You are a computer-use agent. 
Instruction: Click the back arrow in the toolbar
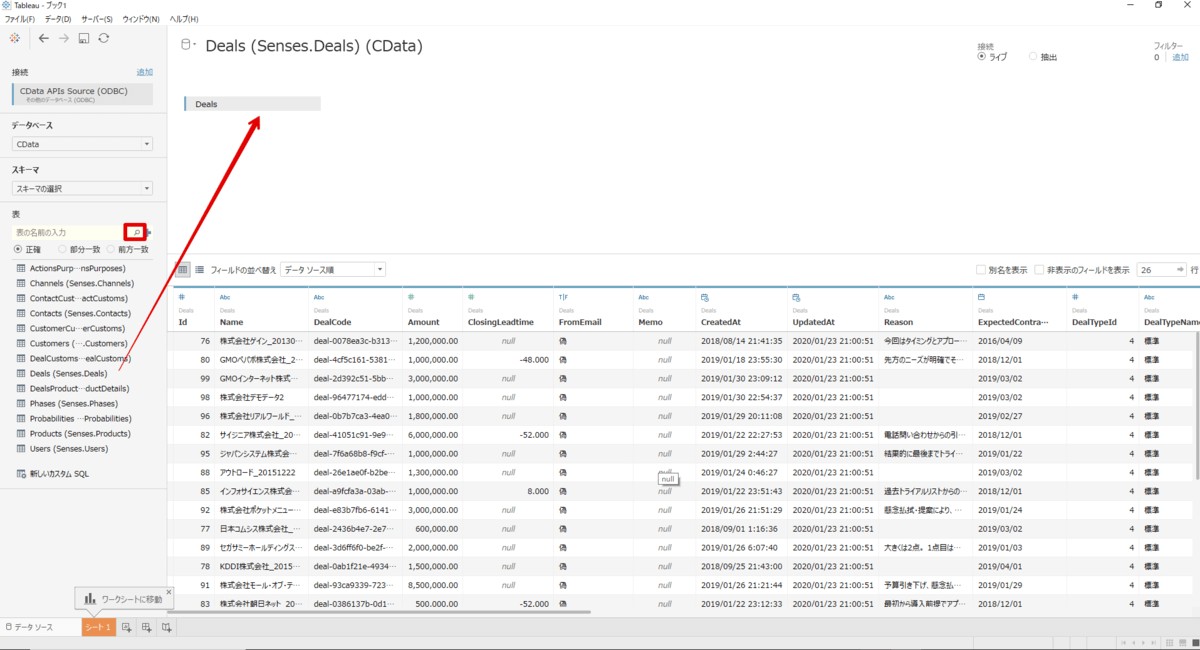pos(44,38)
